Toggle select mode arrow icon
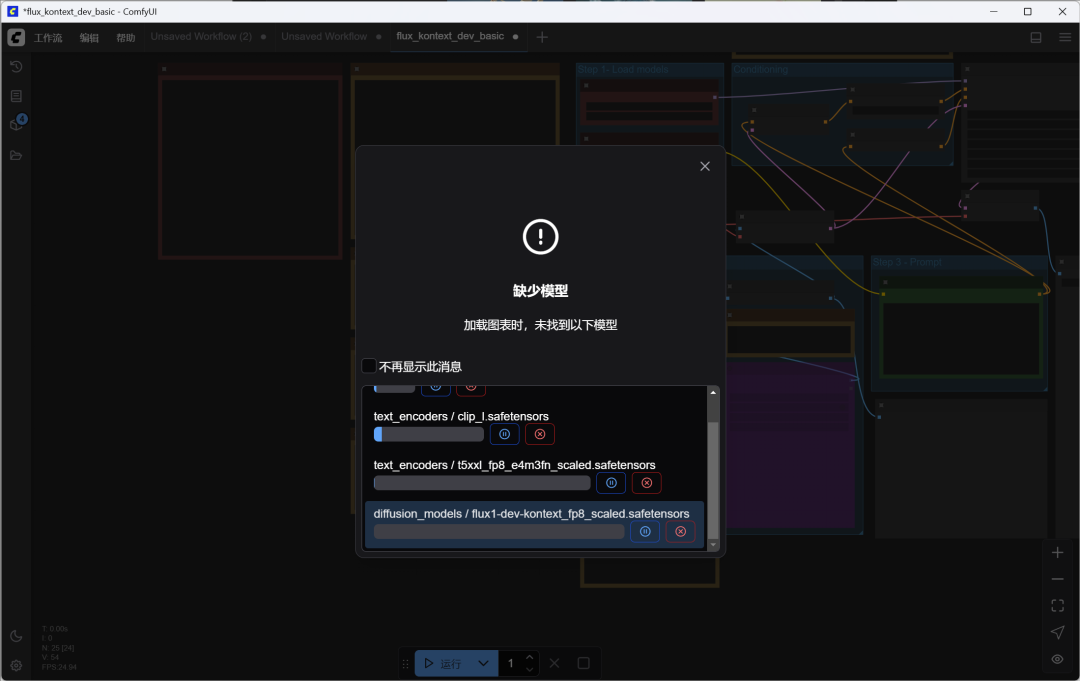The height and width of the screenshot is (681, 1080). click(x=1057, y=632)
